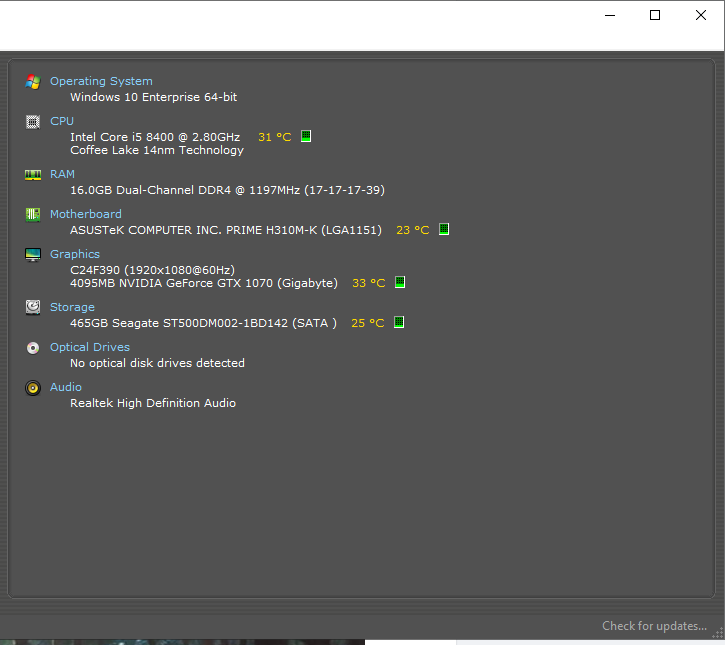Open the Graphics section link
The width and height of the screenshot is (725, 645).
75,254
